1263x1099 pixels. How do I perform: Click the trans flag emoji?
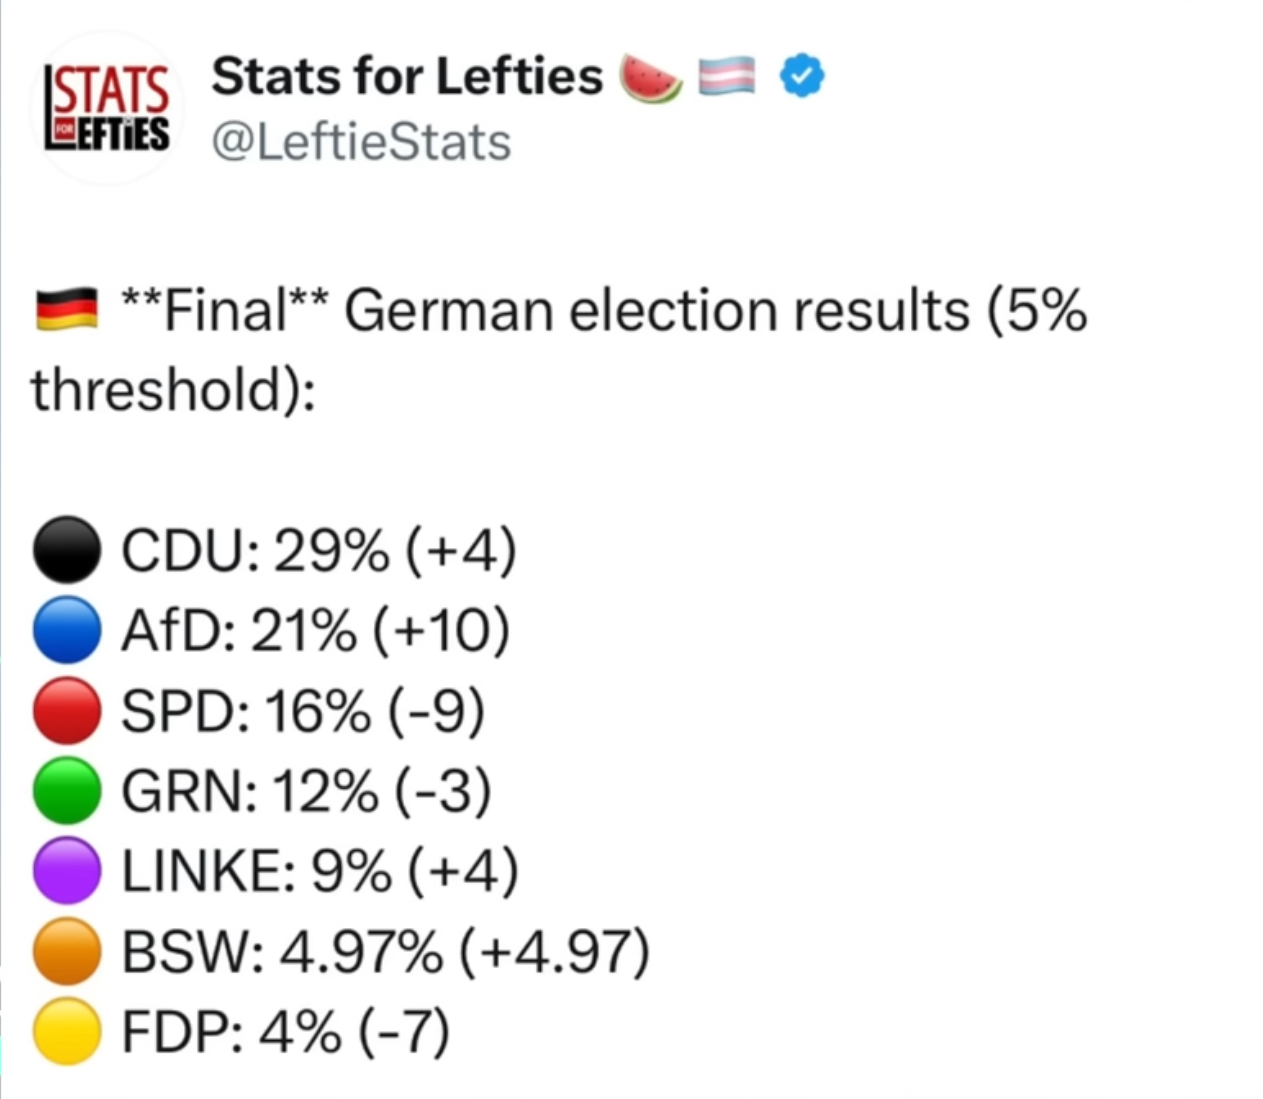727,78
